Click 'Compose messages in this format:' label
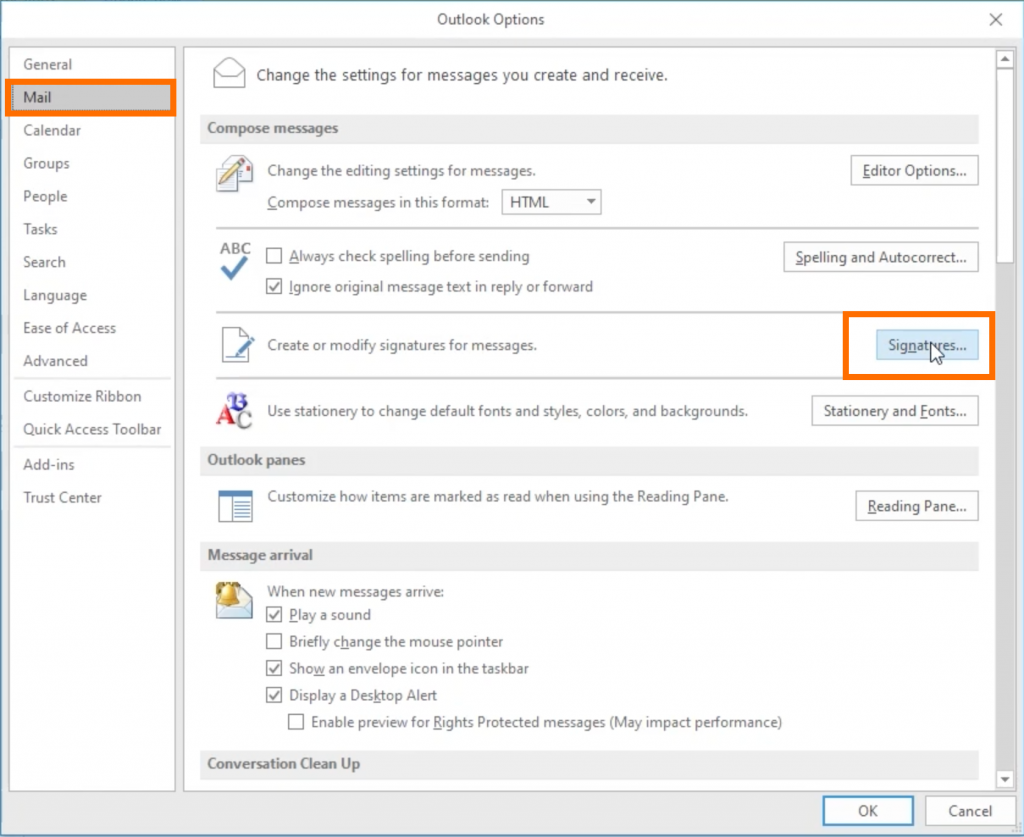The image size is (1024, 837). 378,202
